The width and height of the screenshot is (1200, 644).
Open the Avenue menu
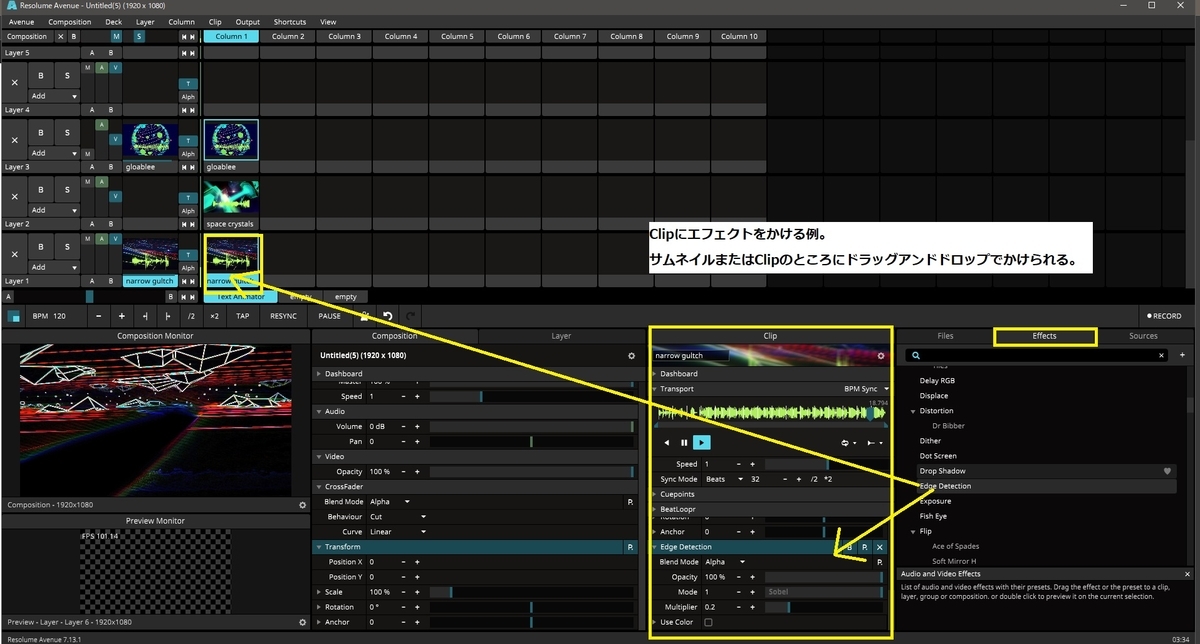click(x=20, y=21)
